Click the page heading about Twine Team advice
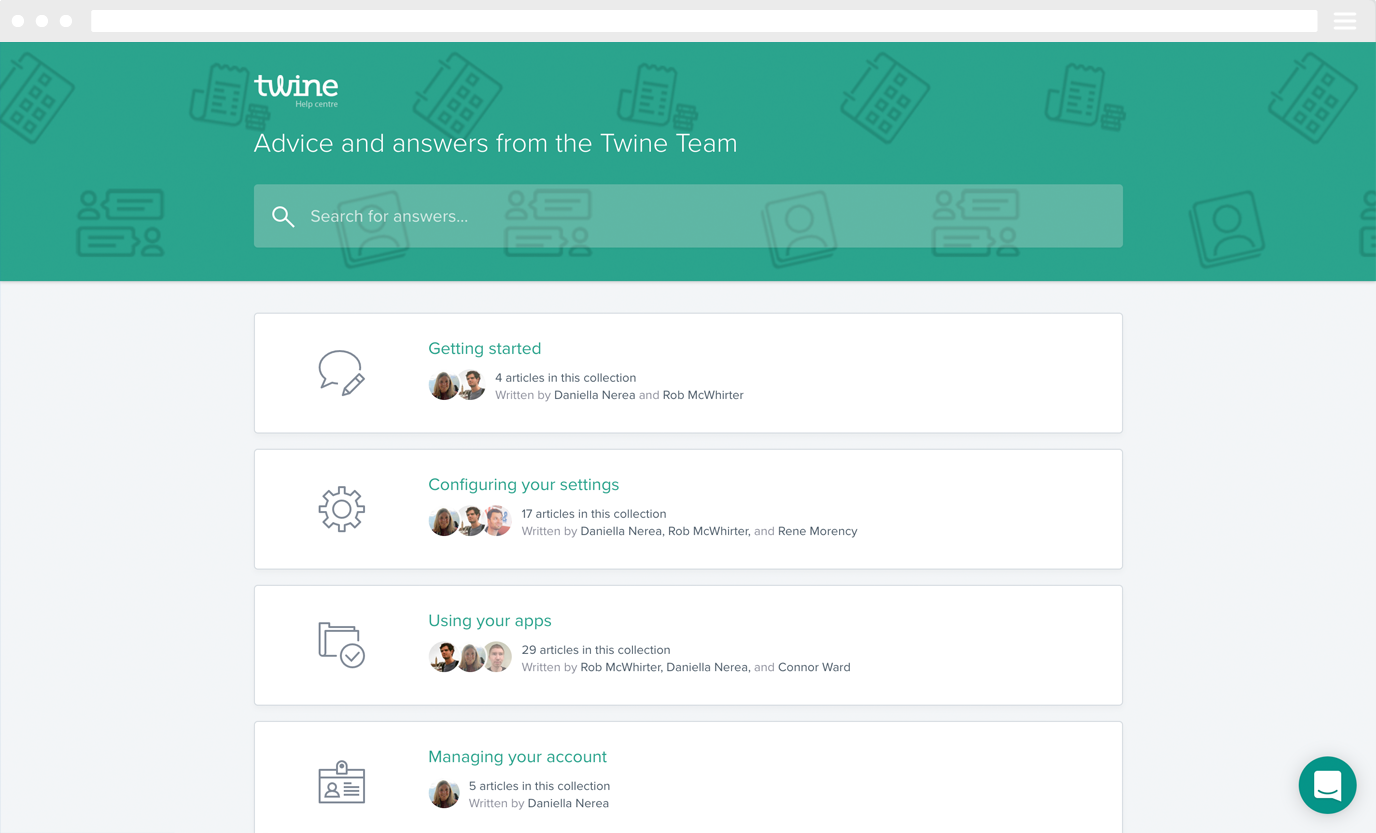 [495, 144]
